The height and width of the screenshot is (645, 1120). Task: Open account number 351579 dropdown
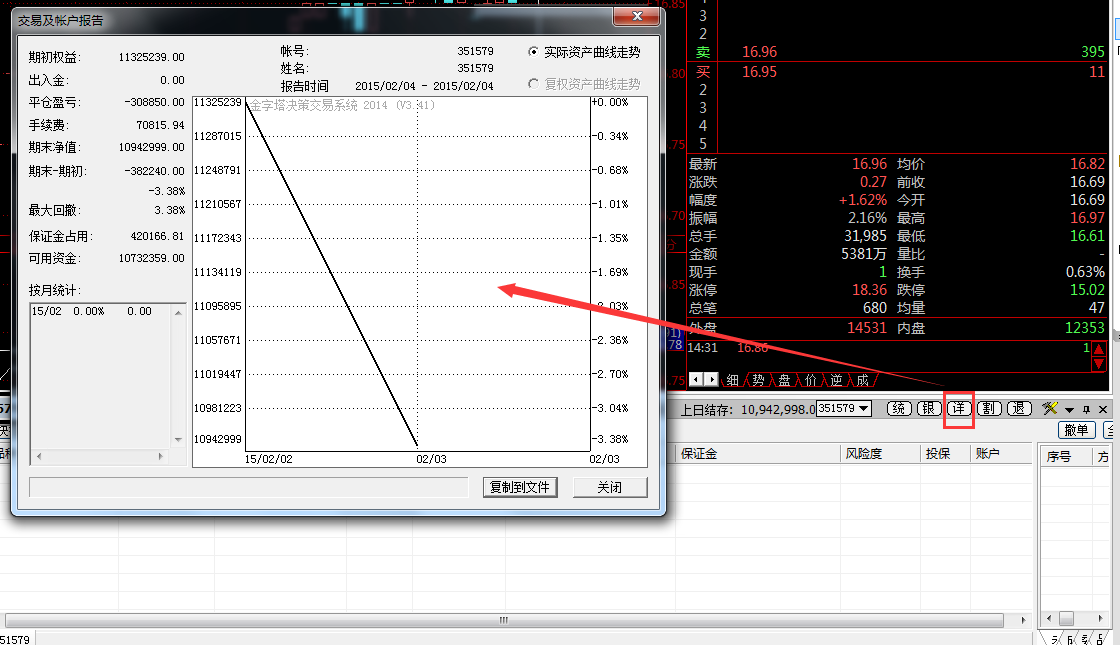coord(864,409)
